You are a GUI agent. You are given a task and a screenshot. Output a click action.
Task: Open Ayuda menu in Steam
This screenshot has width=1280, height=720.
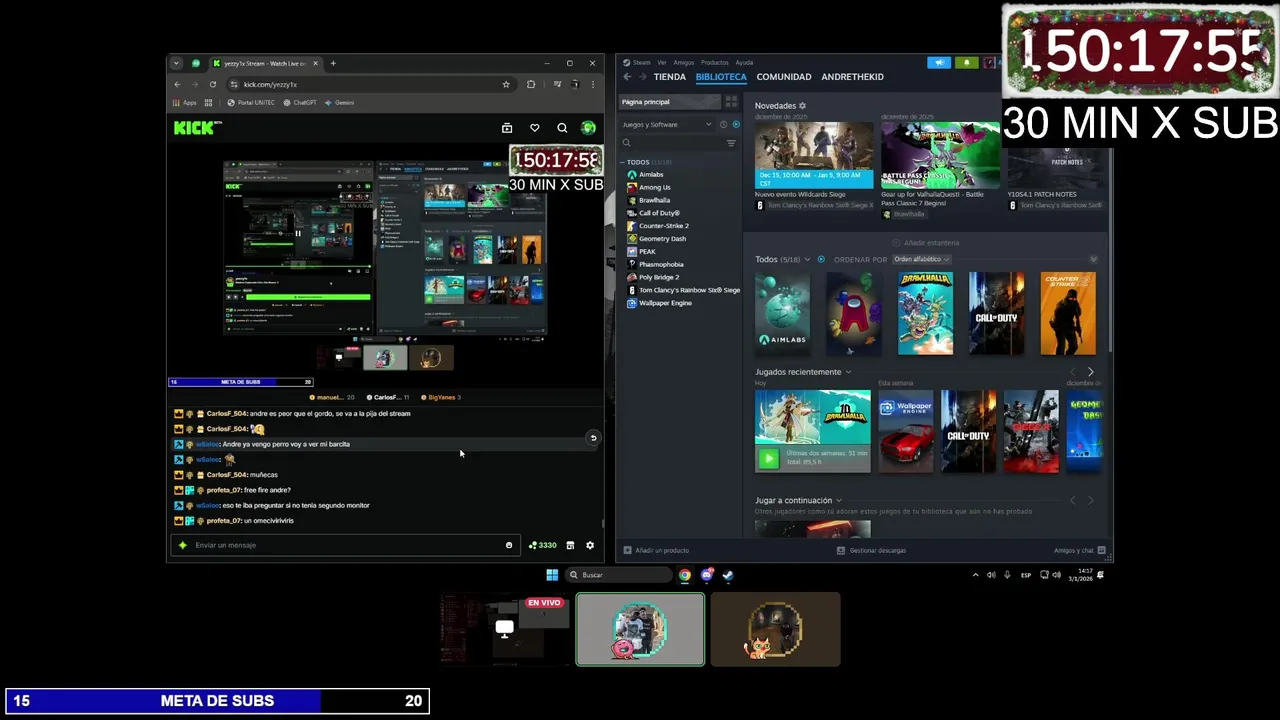coord(744,62)
